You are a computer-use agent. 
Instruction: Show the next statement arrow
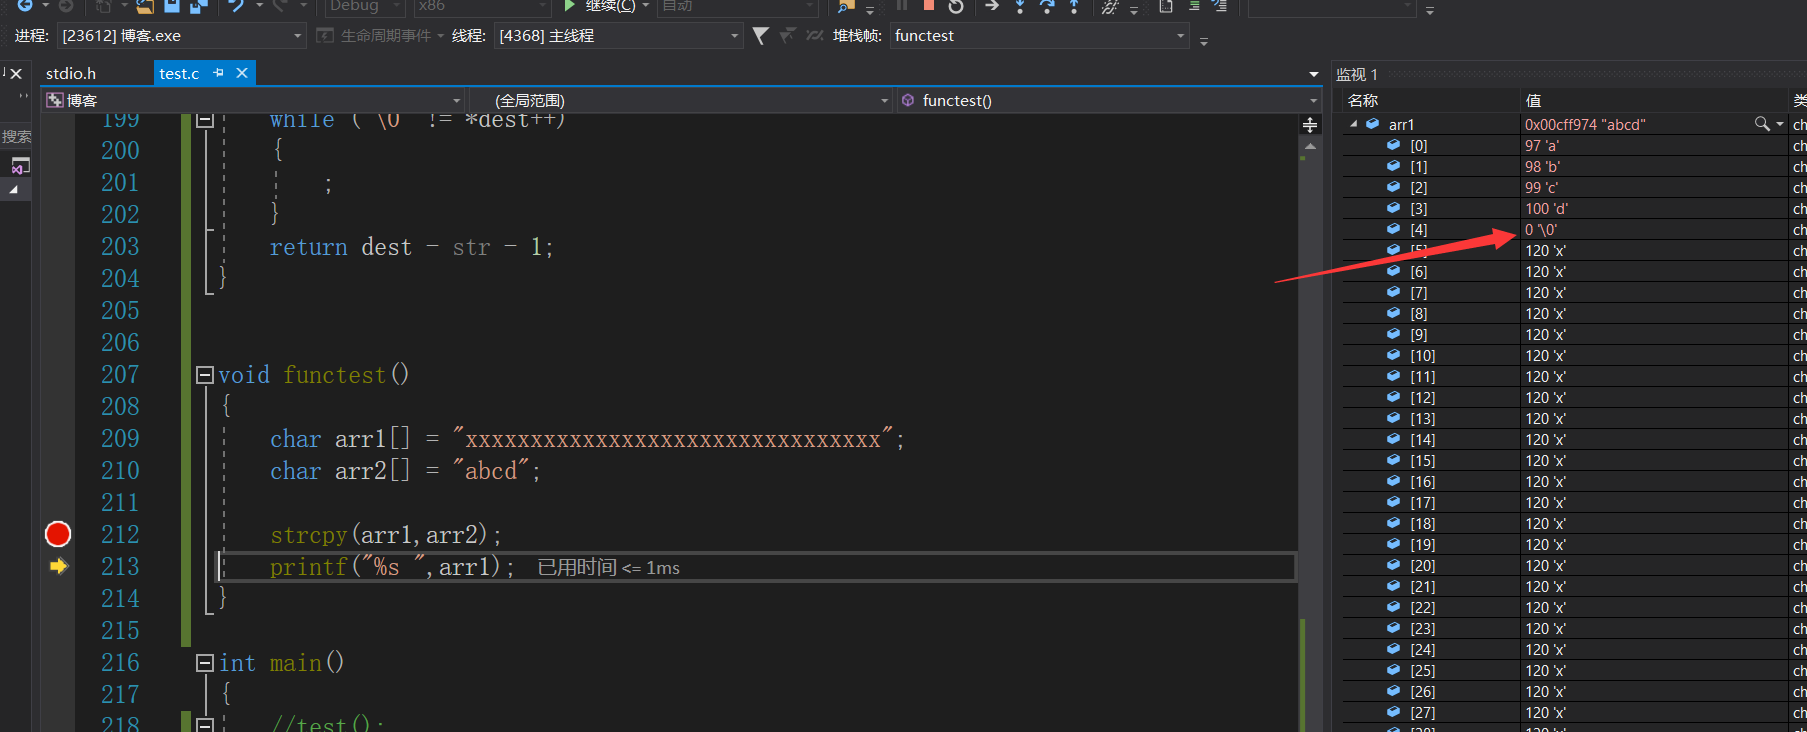(x=992, y=6)
